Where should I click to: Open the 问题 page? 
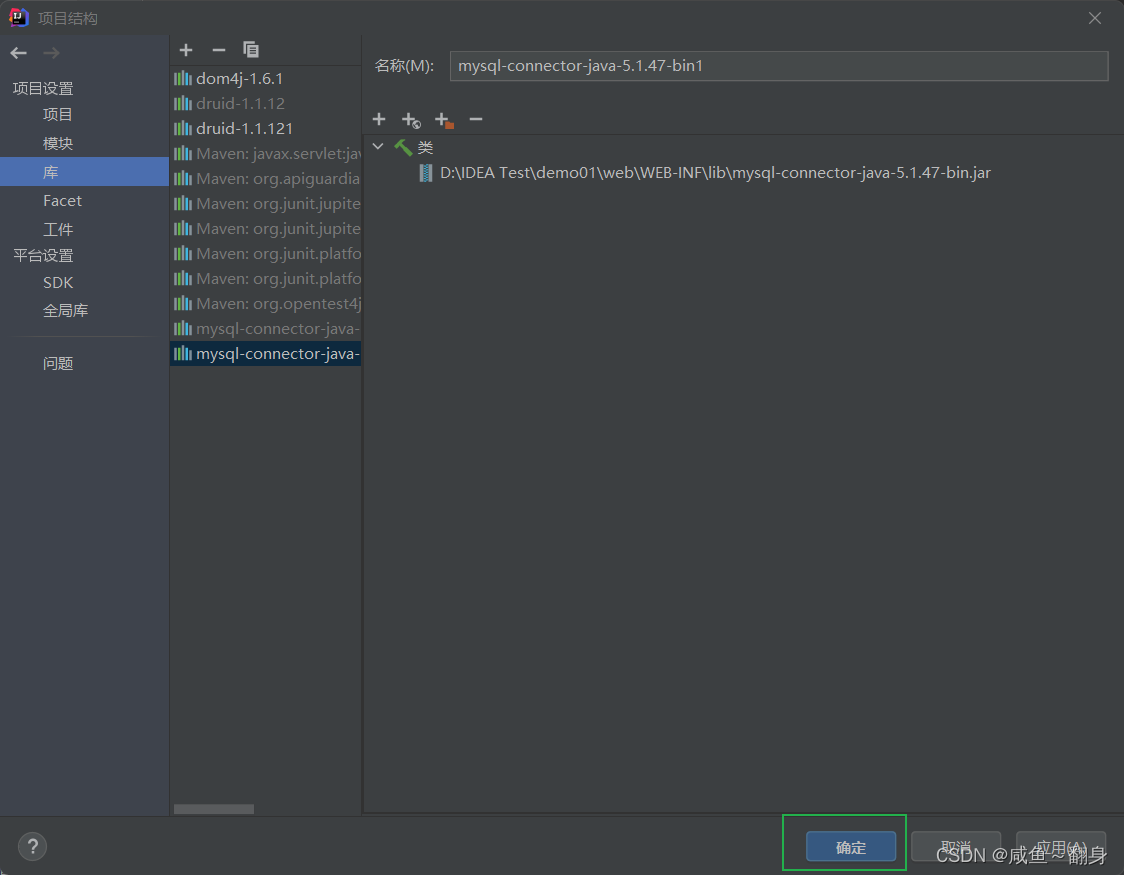[57, 363]
